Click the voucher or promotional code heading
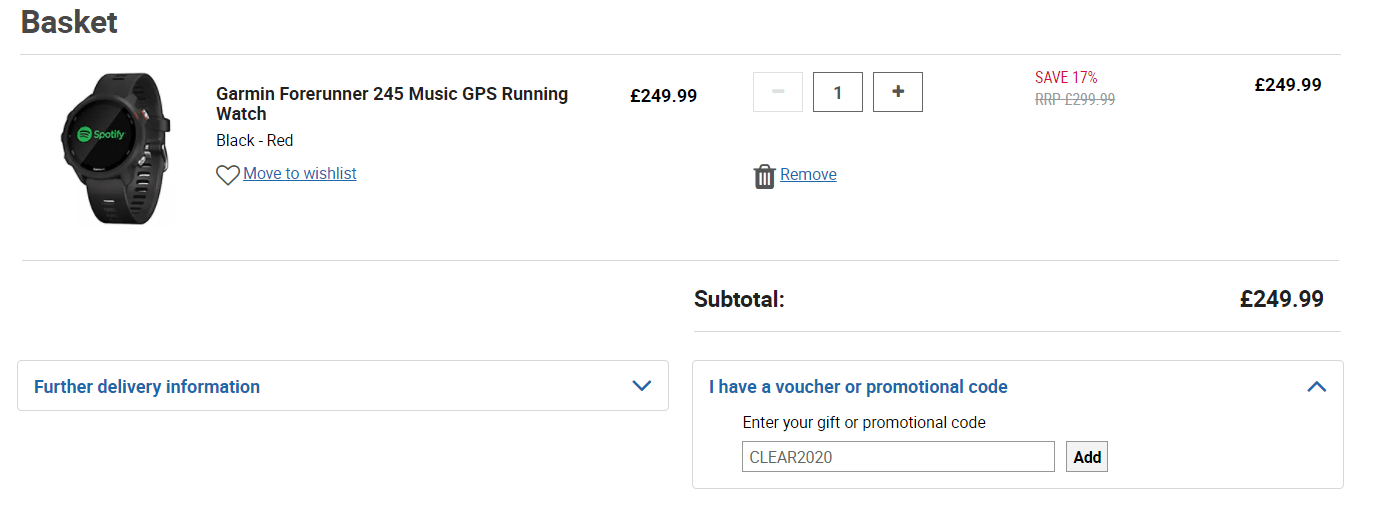1374x507 pixels. 858,387
